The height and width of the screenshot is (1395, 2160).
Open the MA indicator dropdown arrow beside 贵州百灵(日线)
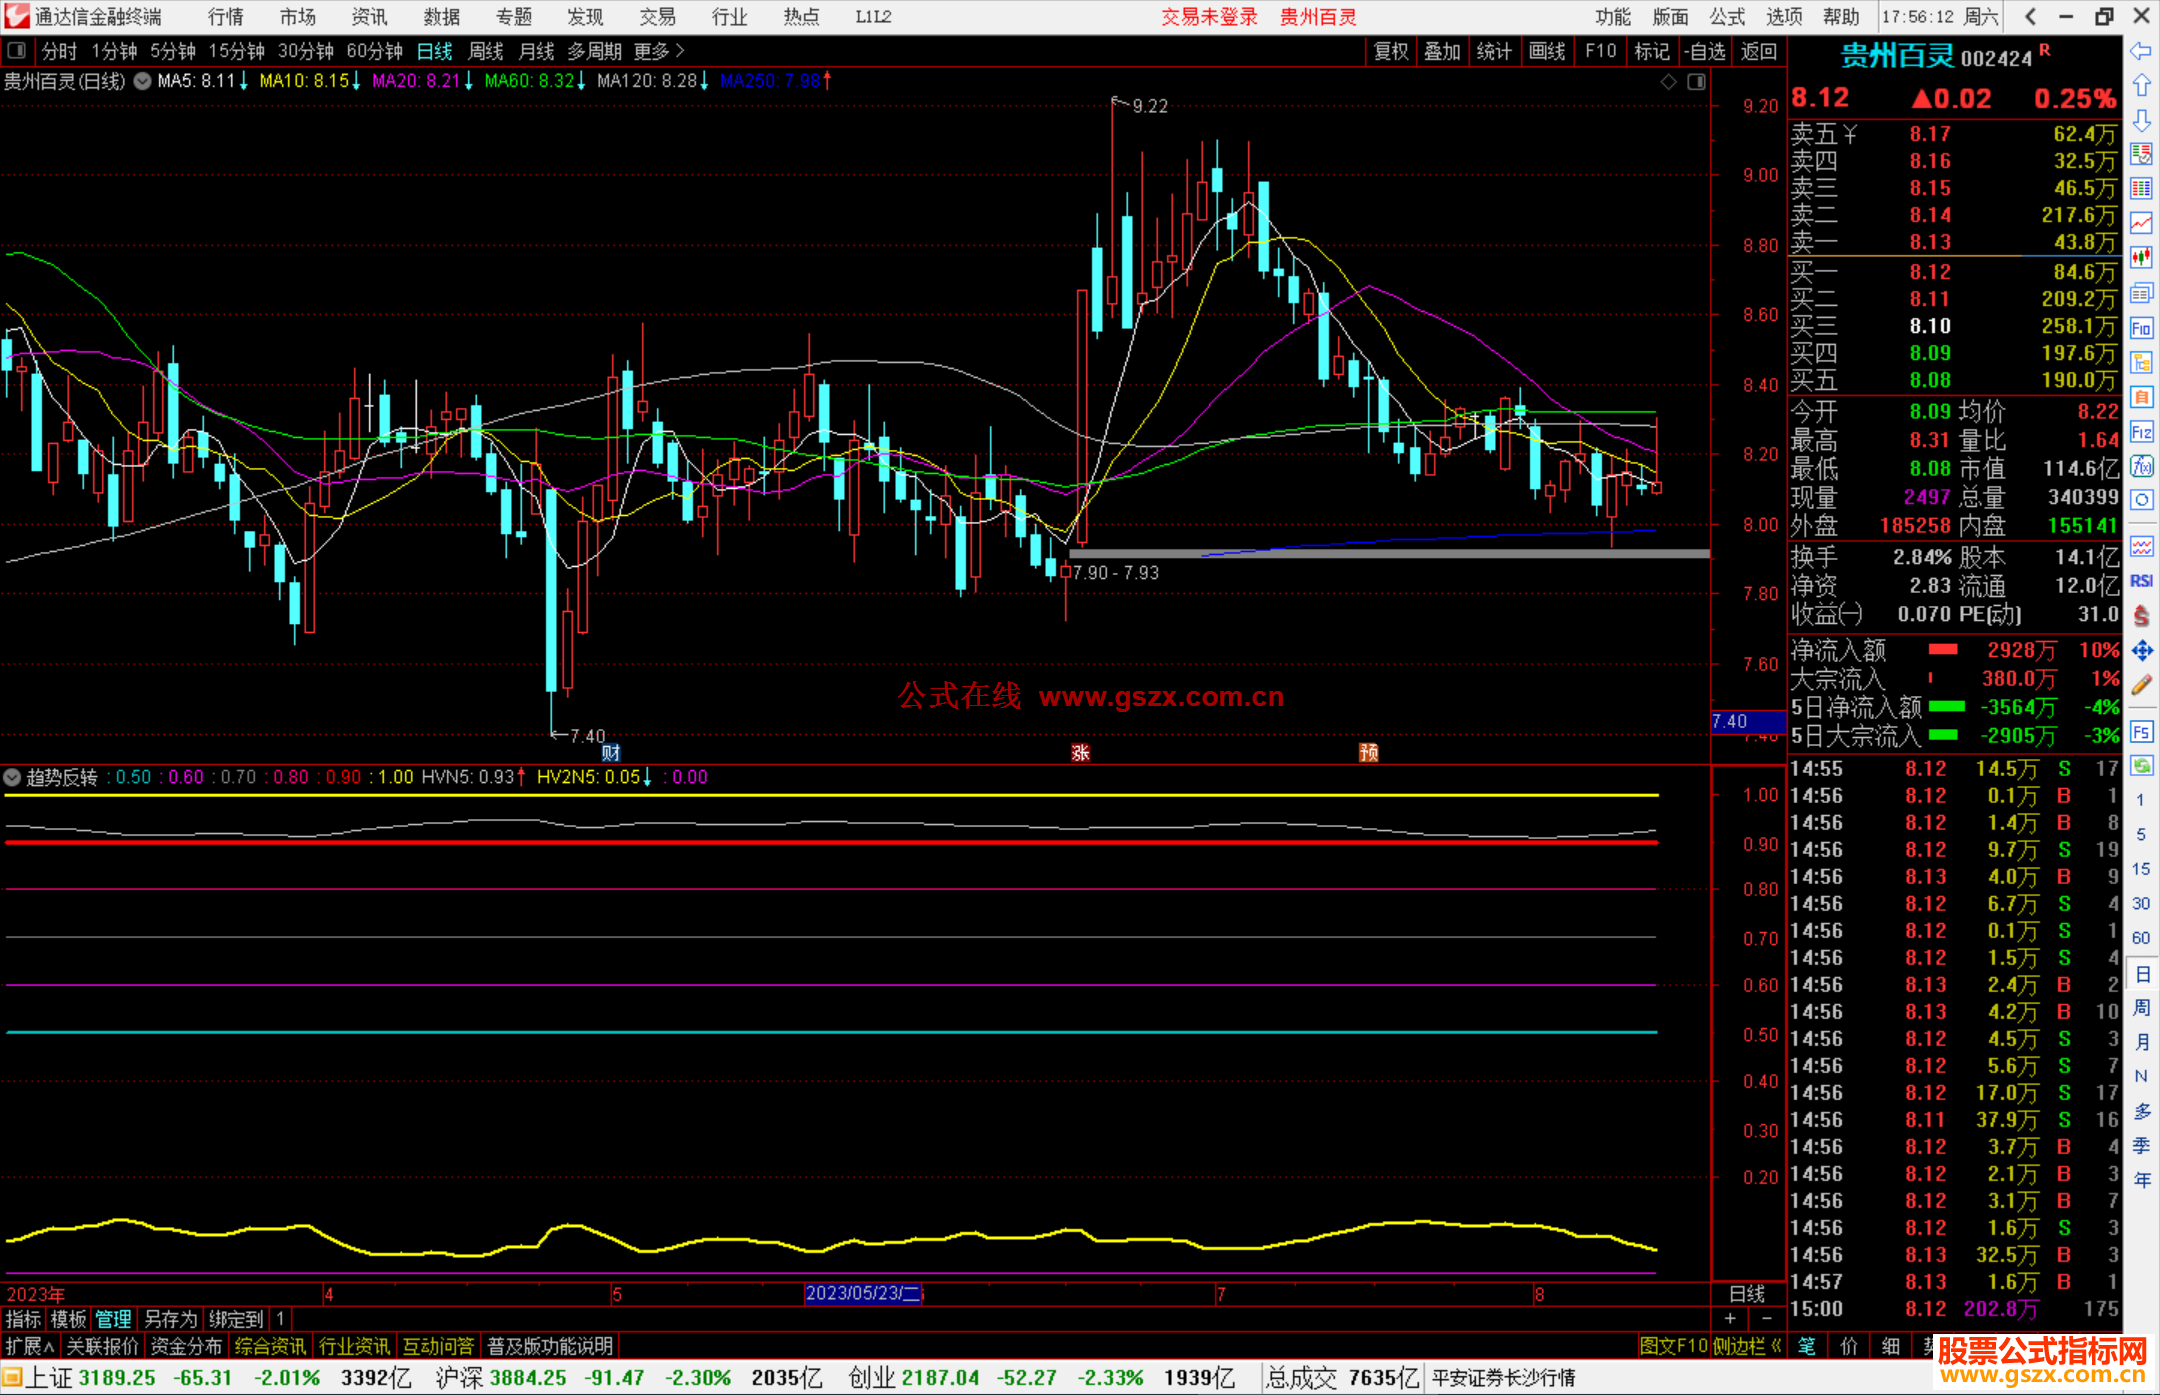(143, 81)
